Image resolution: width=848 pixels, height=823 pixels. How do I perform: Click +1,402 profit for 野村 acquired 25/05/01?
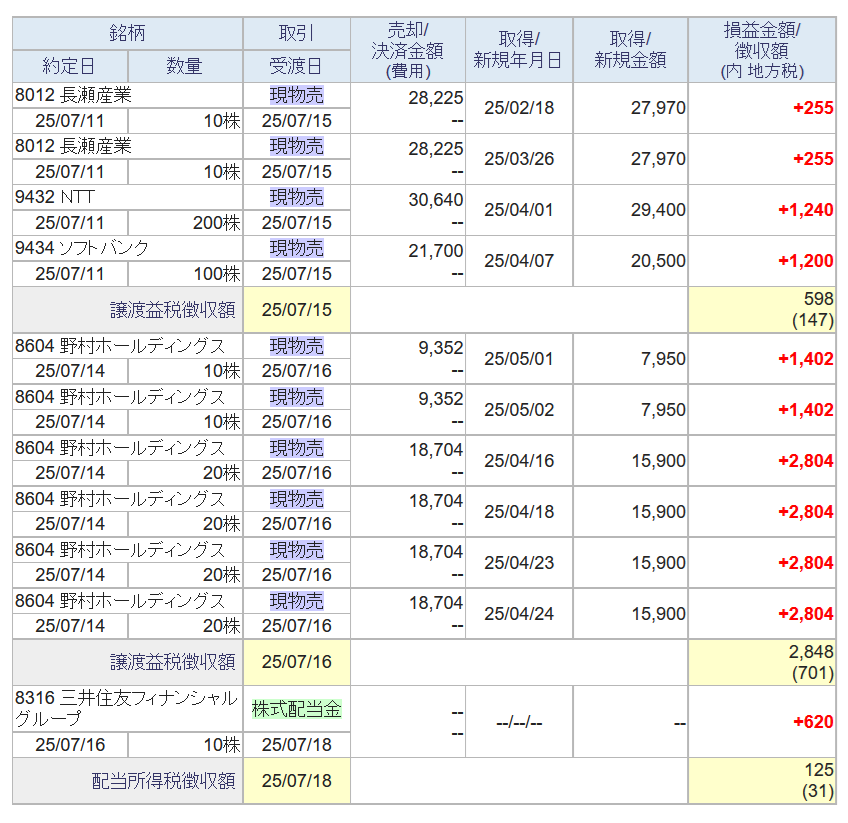tap(805, 359)
